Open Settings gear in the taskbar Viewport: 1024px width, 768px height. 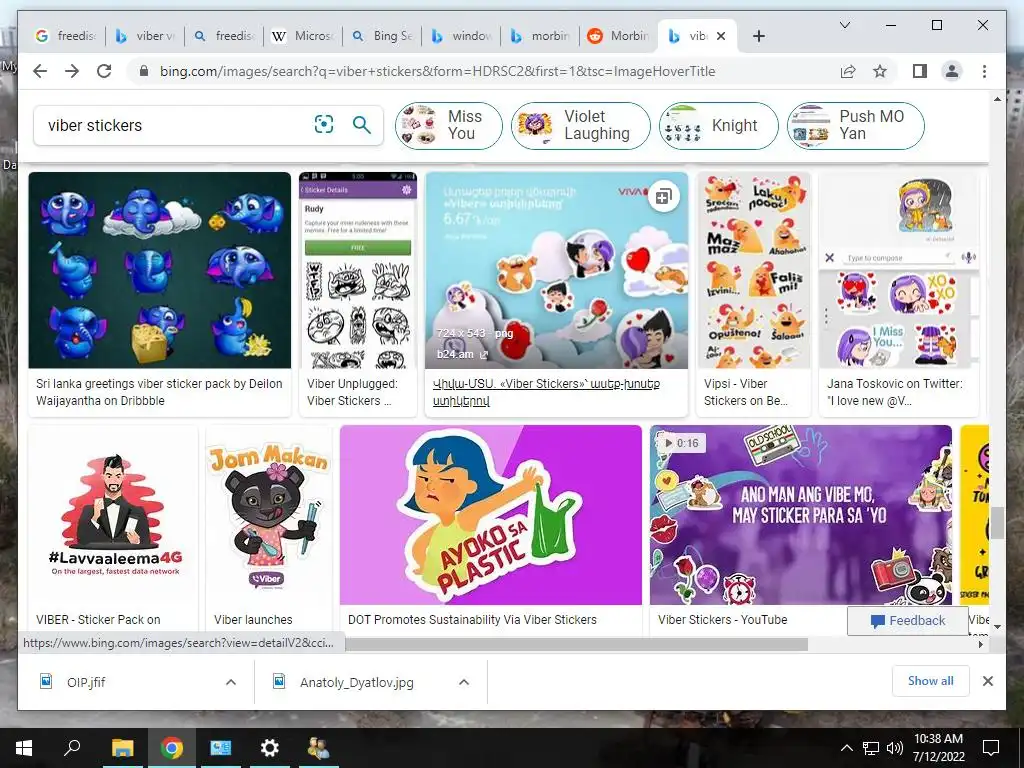(x=269, y=748)
